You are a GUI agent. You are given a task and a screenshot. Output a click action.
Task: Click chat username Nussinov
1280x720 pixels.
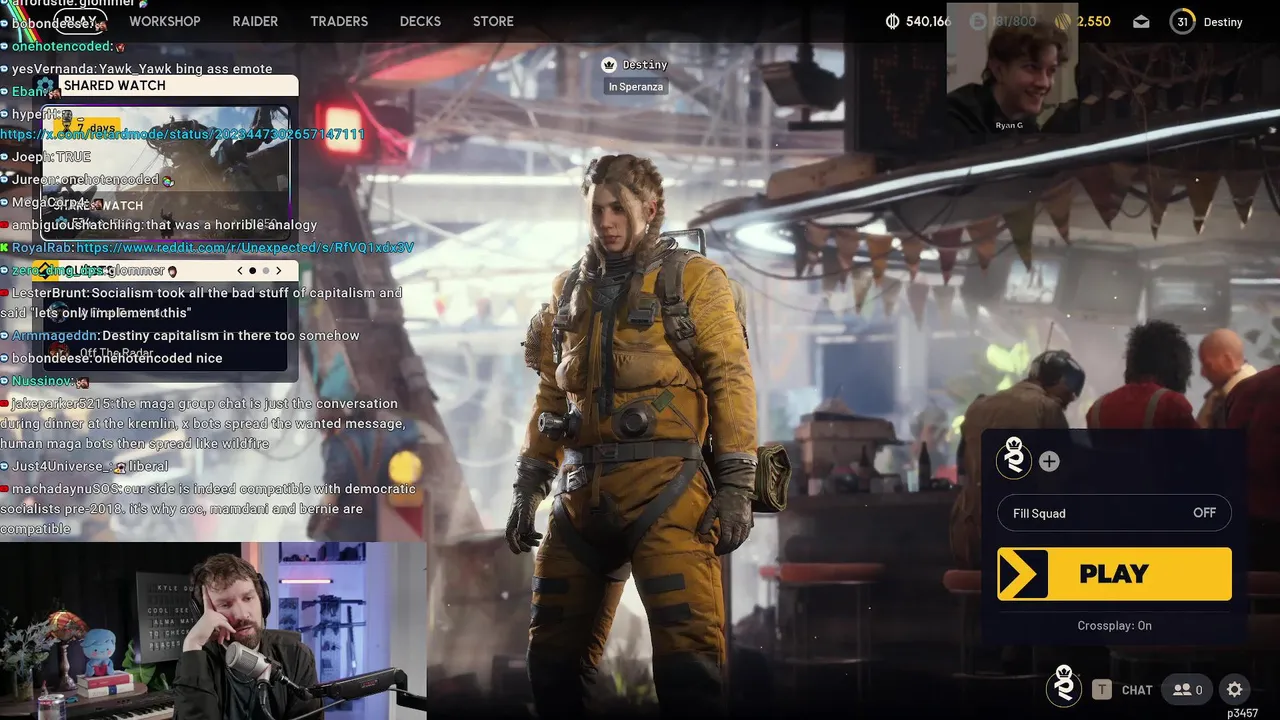pyautogui.click(x=41, y=381)
